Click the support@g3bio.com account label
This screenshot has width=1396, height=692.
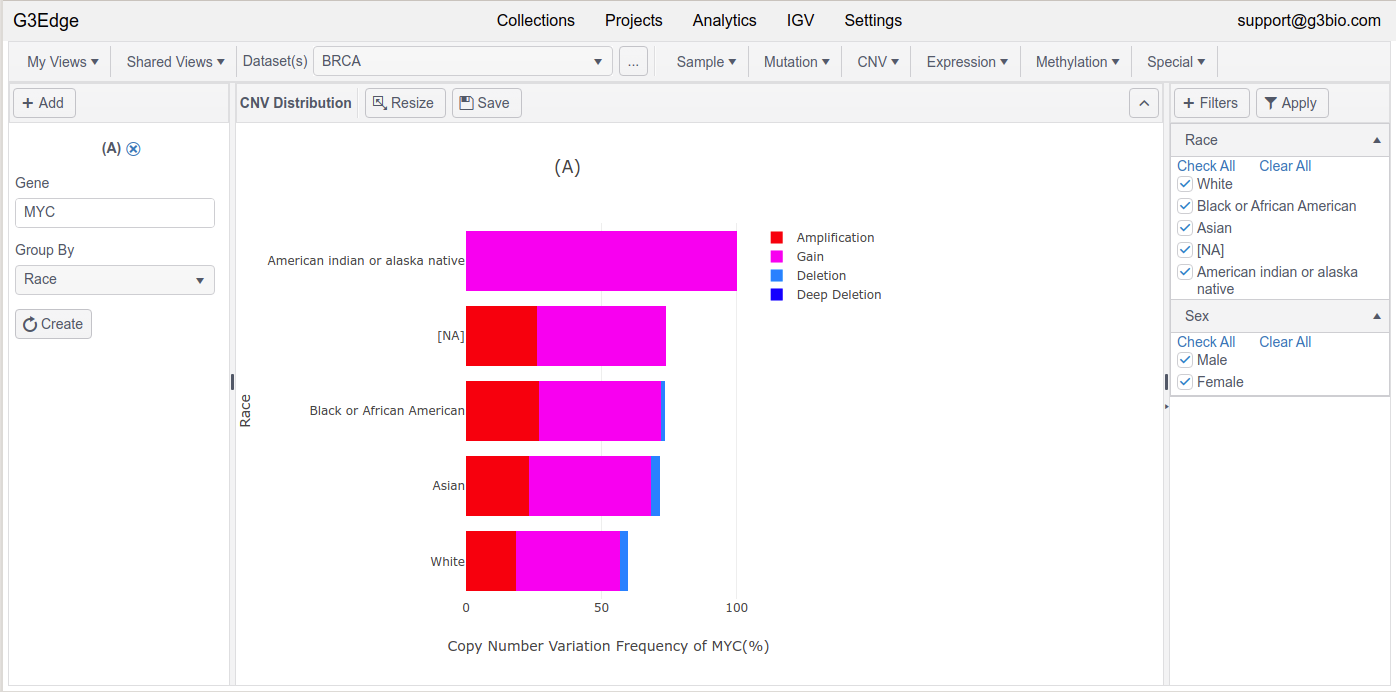pyautogui.click(x=1309, y=21)
